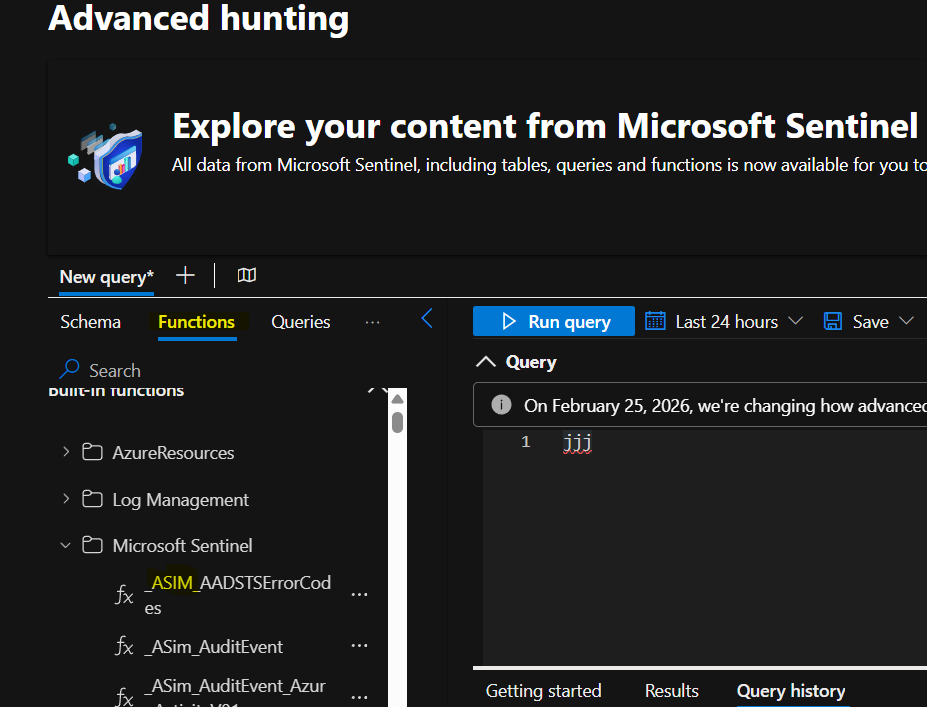
Task: Click line number 1 in the editor
Action: click(526, 442)
